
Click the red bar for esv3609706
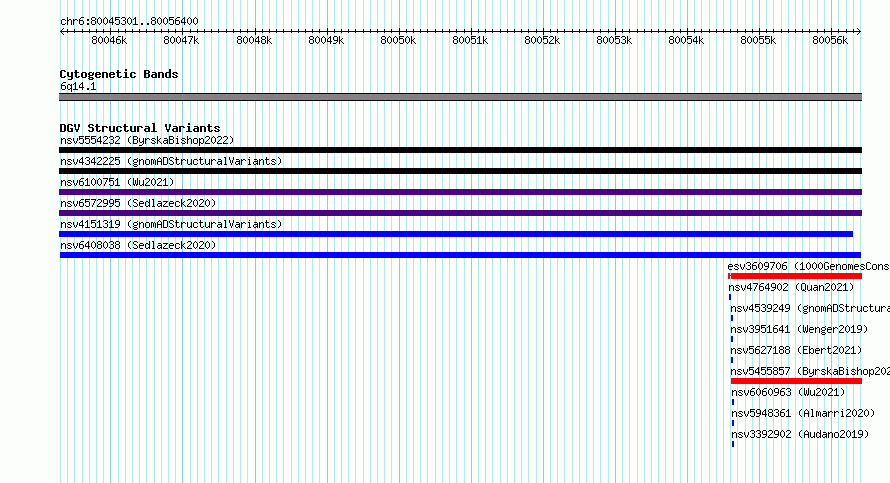(x=795, y=276)
